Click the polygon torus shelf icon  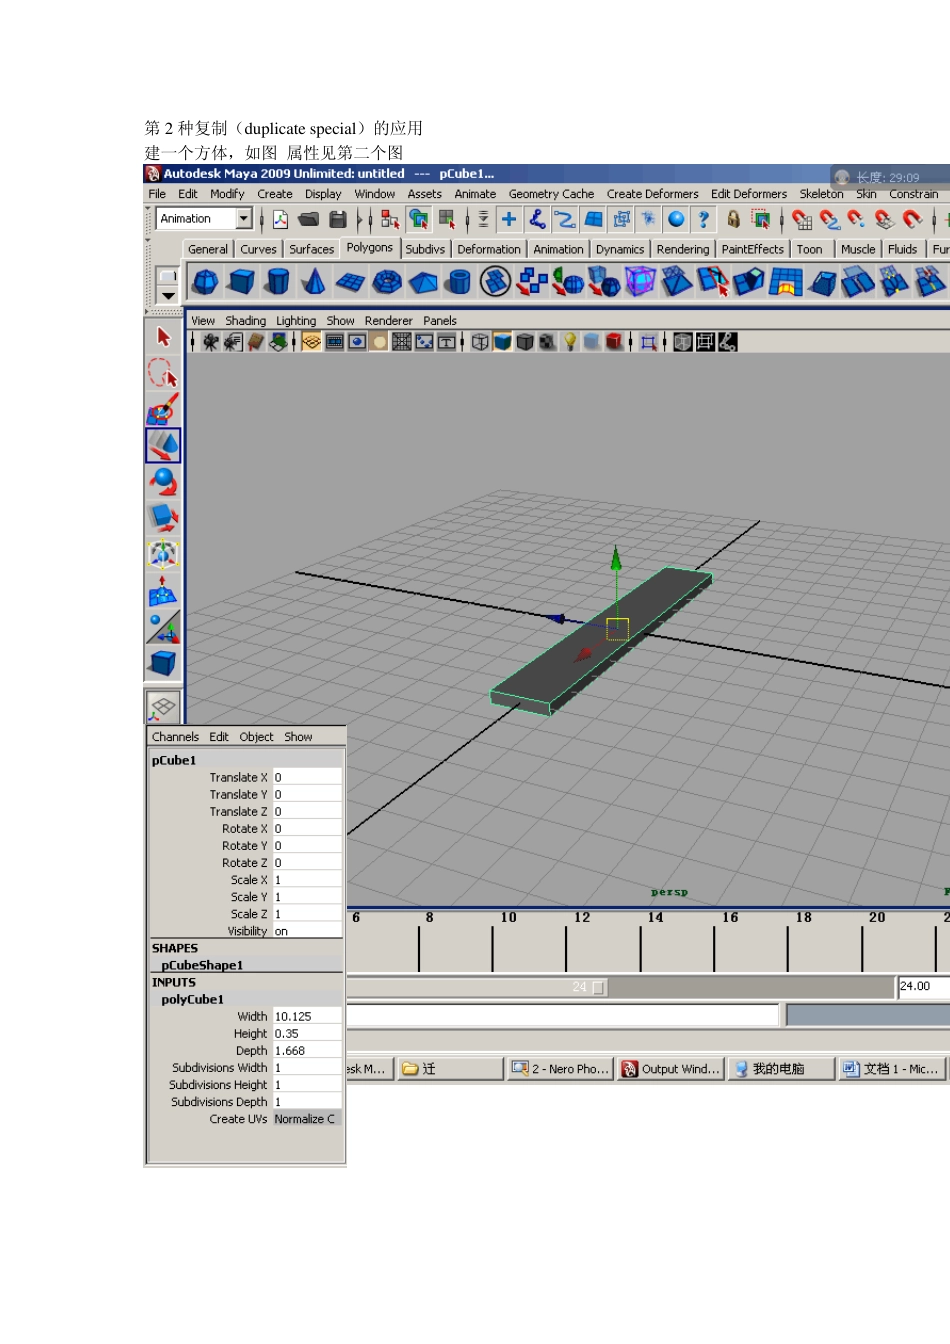point(387,282)
